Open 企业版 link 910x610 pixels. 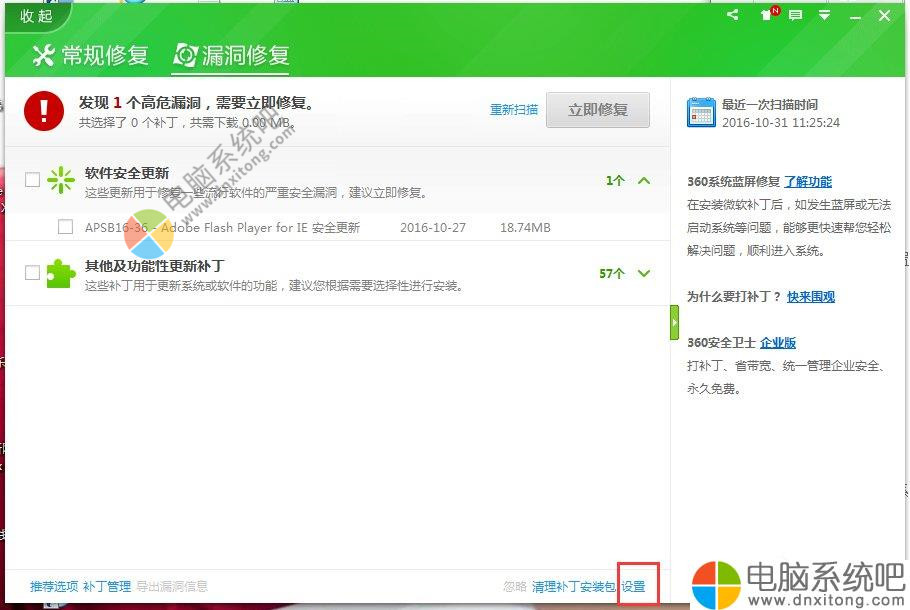pyautogui.click(x=778, y=343)
